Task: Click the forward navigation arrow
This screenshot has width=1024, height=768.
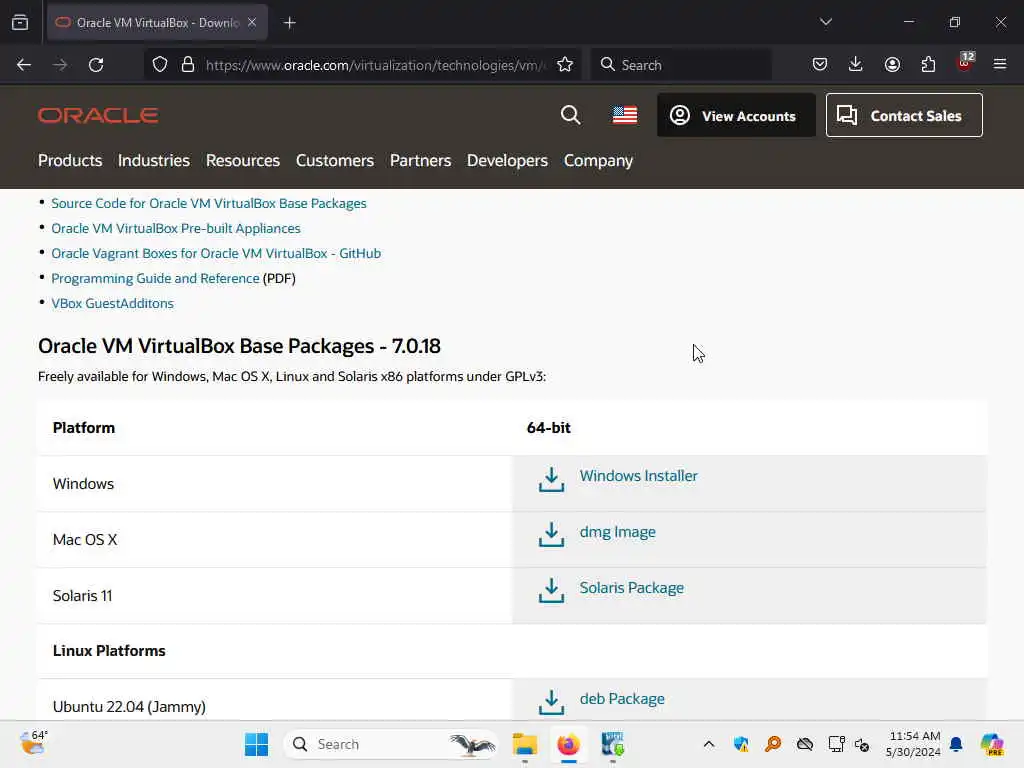Action: click(60, 65)
